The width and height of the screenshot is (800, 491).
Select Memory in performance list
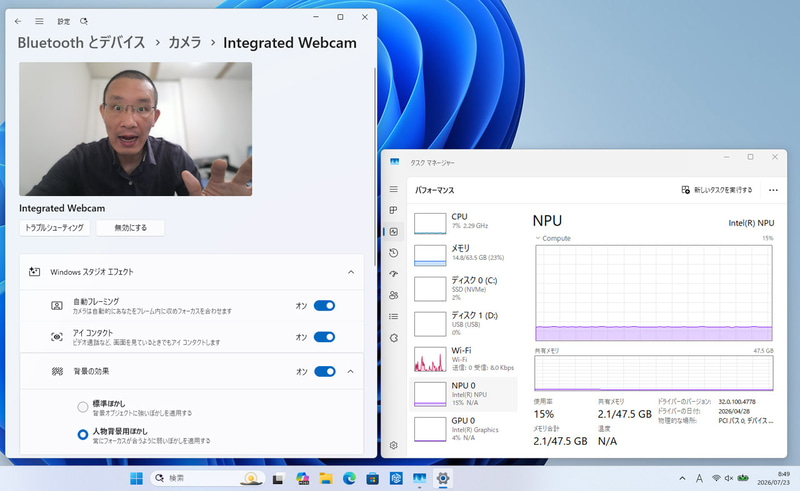coord(463,255)
